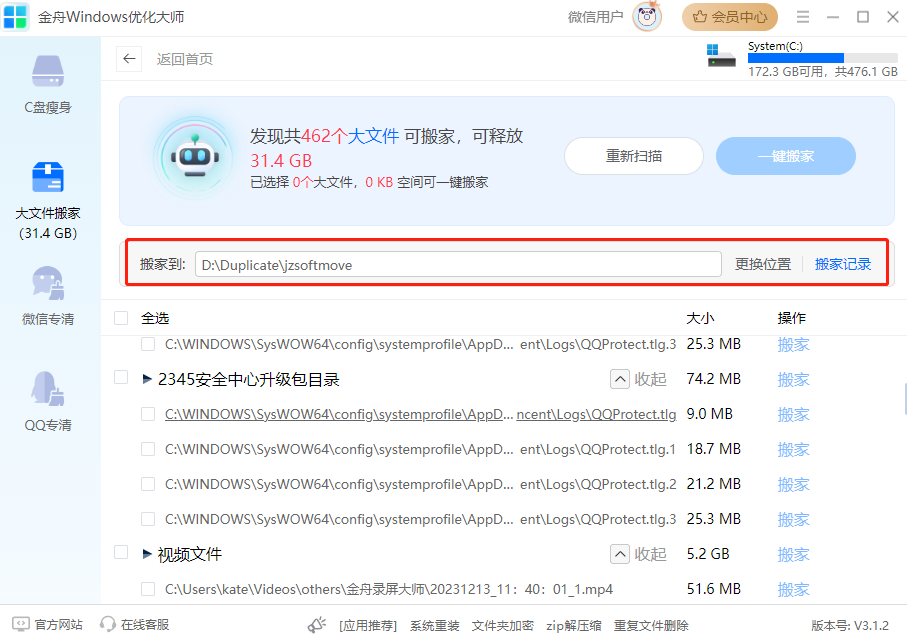Check the 01_1.mp4 video file
Screen dimensions: 907x637
(x=148, y=589)
